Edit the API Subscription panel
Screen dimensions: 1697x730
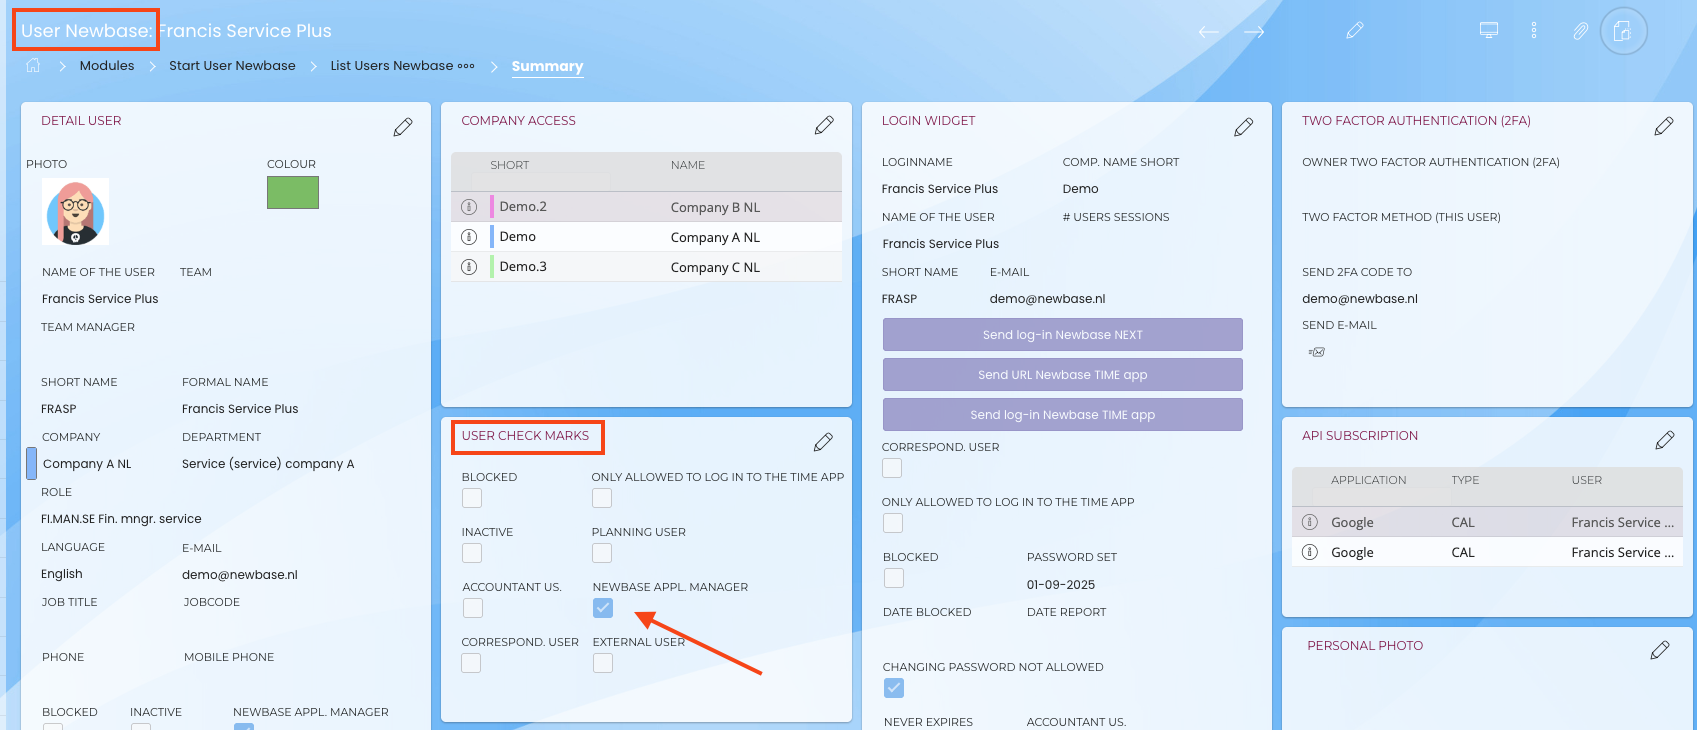pyautogui.click(x=1665, y=440)
